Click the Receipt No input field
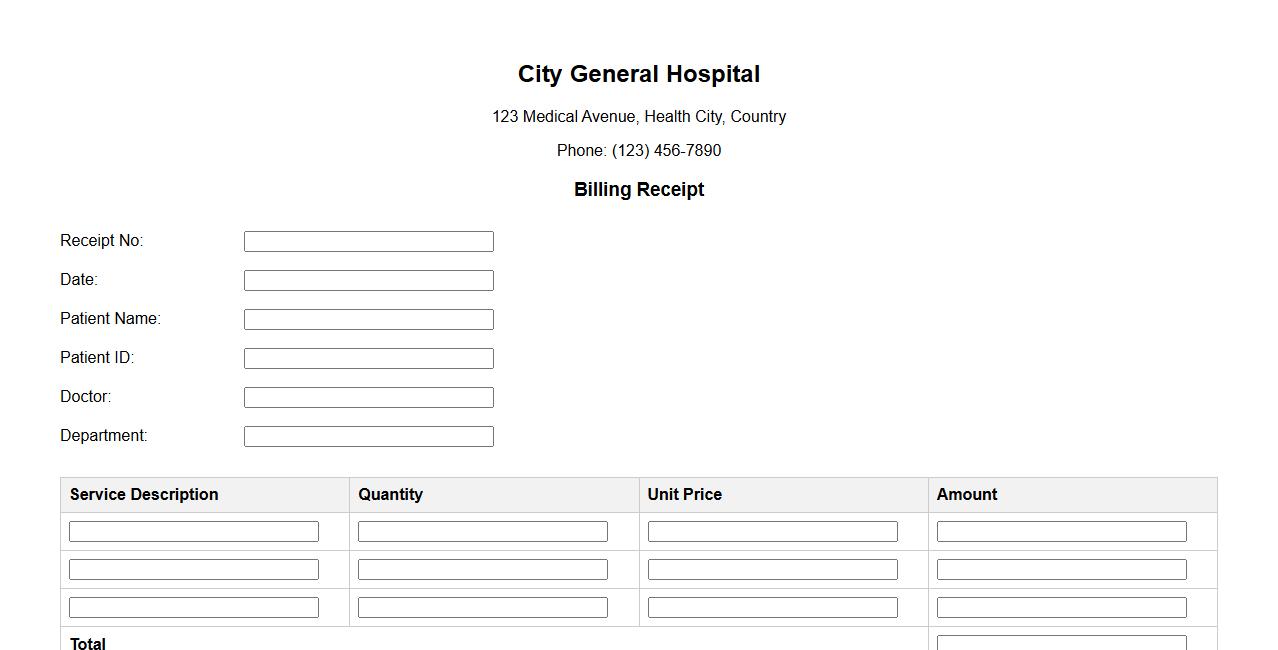This screenshot has width=1278, height=650. [368, 241]
